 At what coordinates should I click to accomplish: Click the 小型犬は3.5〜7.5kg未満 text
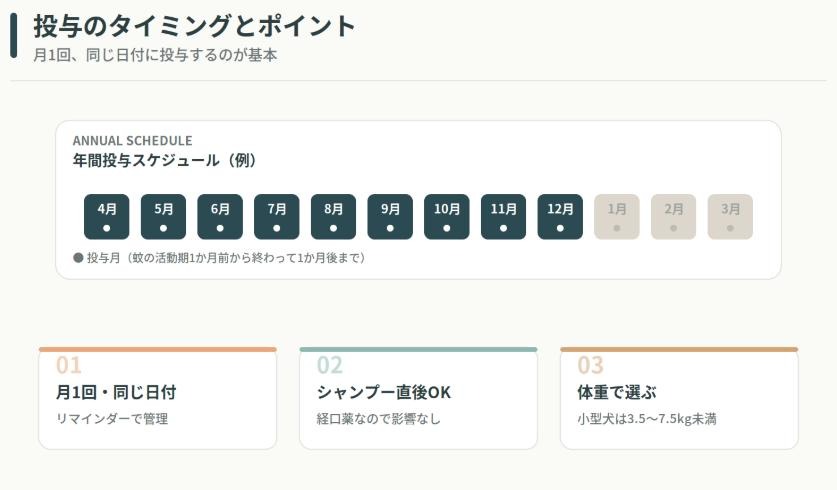(647, 419)
